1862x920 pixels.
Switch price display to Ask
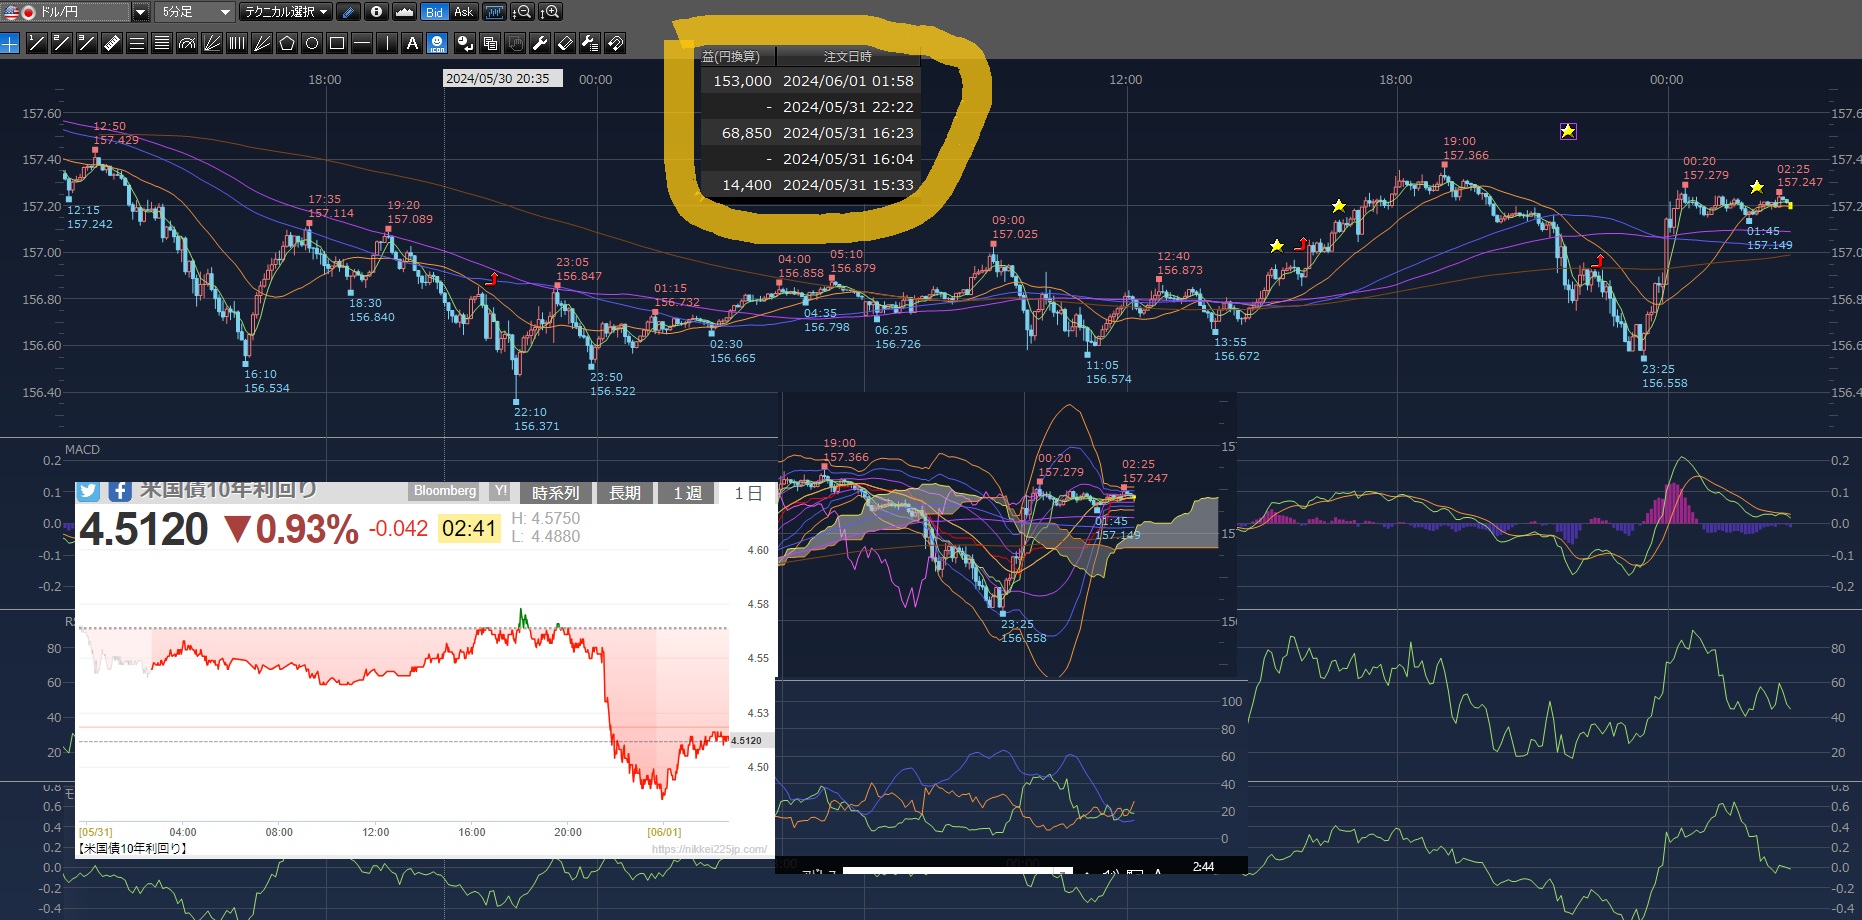tap(463, 12)
